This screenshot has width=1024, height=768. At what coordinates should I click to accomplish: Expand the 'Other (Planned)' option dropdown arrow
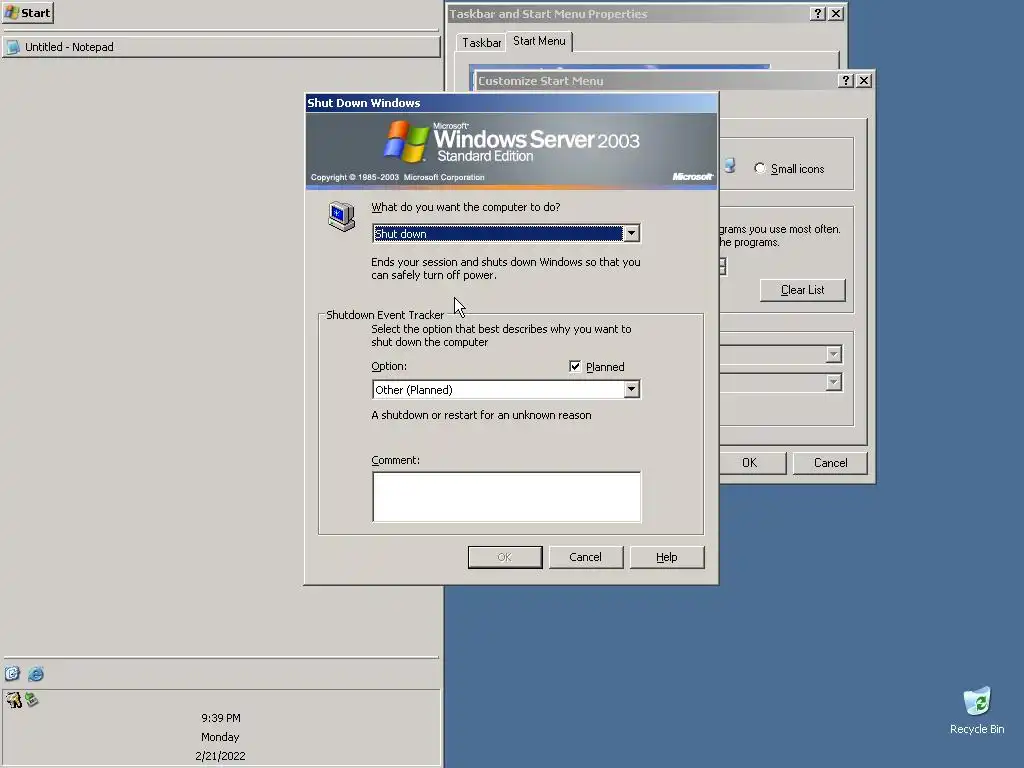coord(631,390)
